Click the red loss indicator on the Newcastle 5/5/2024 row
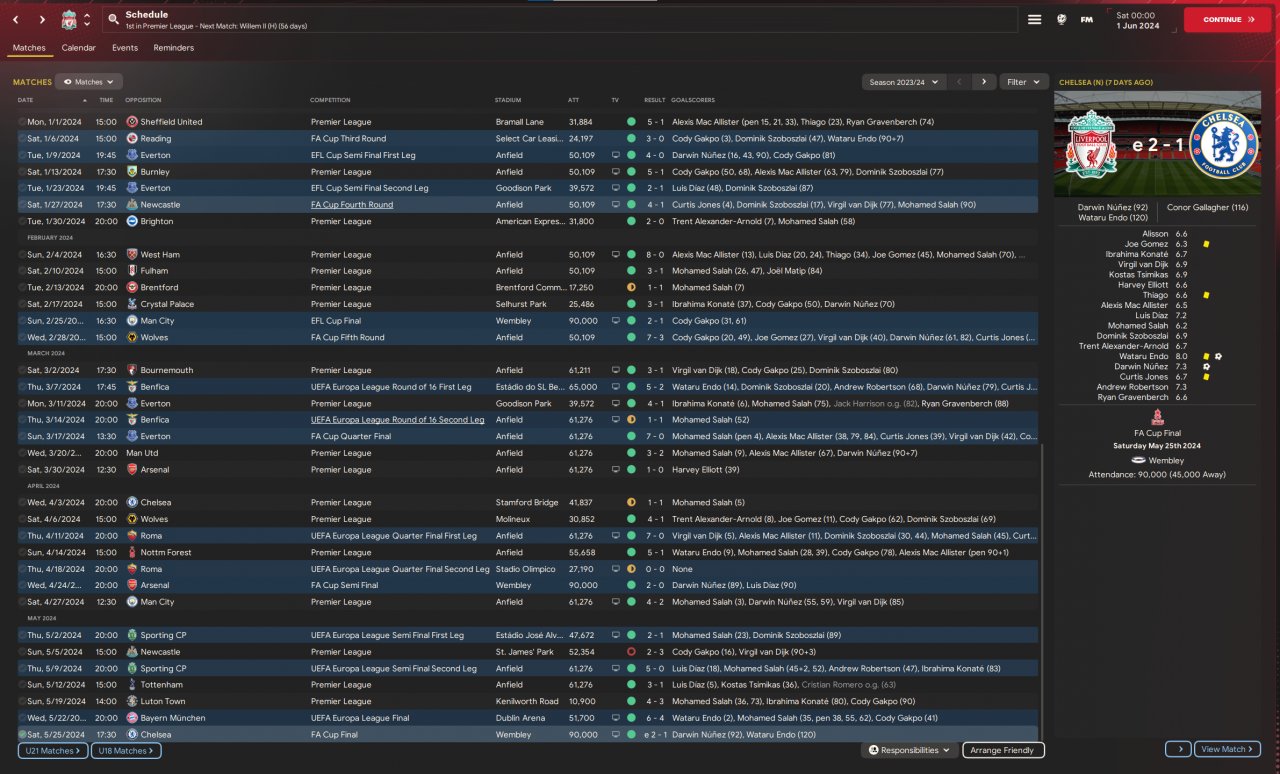1280x774 pixels. [x=631, y=652]
